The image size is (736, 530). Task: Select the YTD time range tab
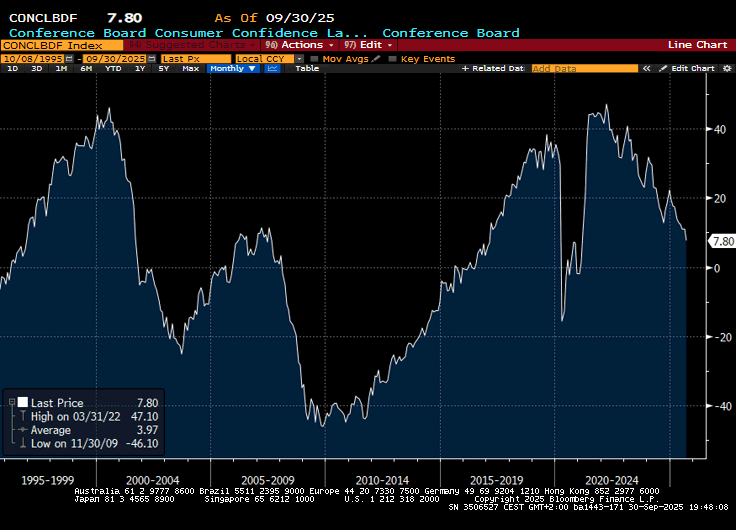(114, 68)
